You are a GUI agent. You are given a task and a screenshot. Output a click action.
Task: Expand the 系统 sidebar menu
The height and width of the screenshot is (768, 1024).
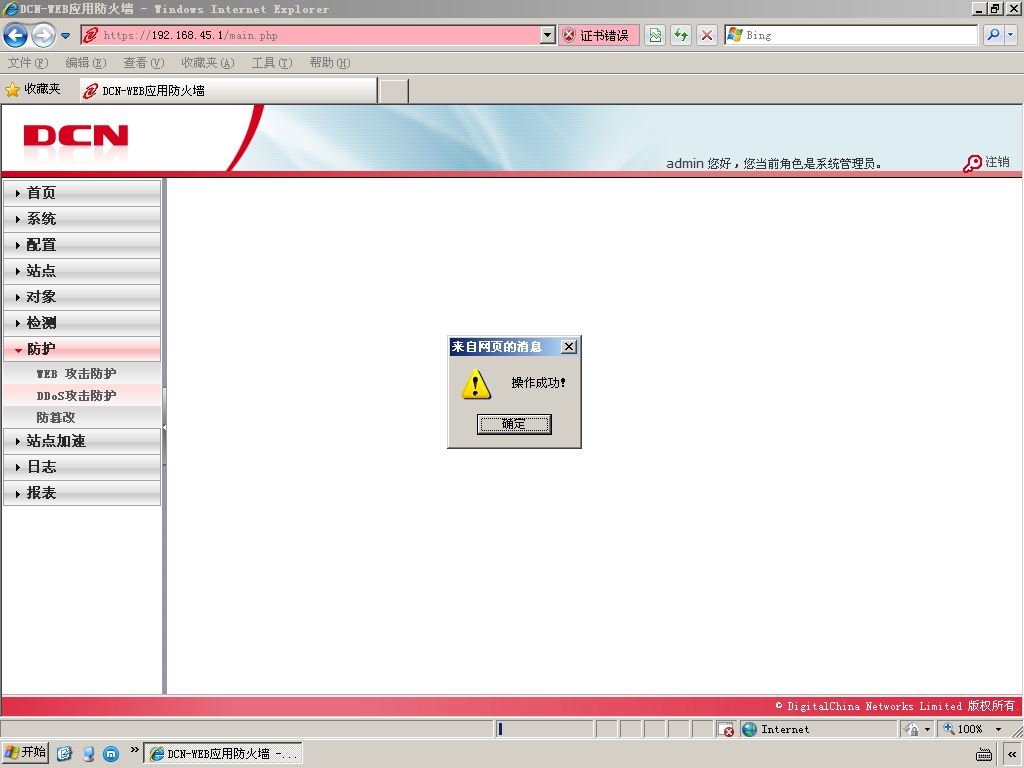[x=82, y=219]
